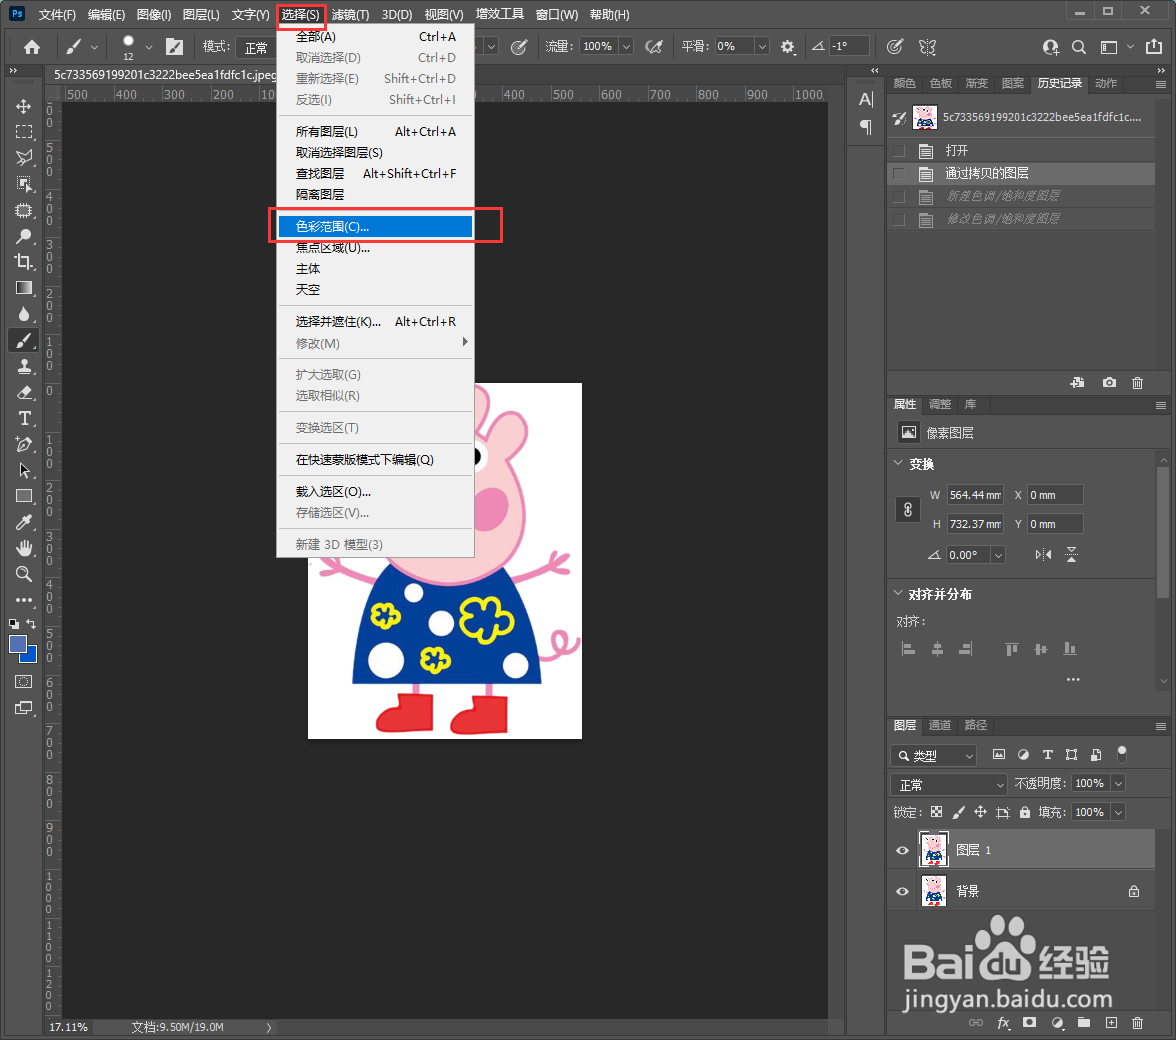Toggle visibility of 背景 layer
Viewport: 1176px width, 1040px height.
902,892
